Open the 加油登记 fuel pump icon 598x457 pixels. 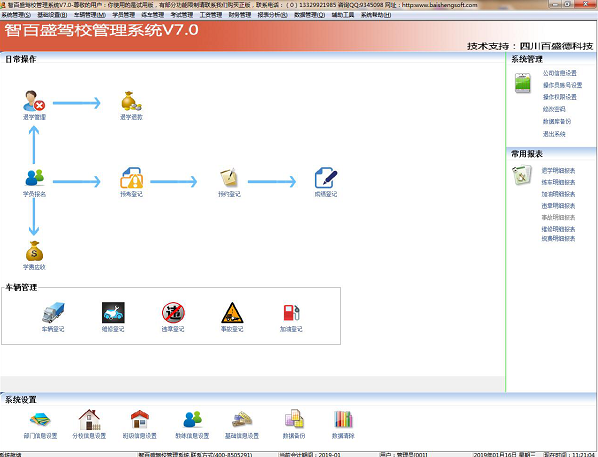tap(291, 313)
